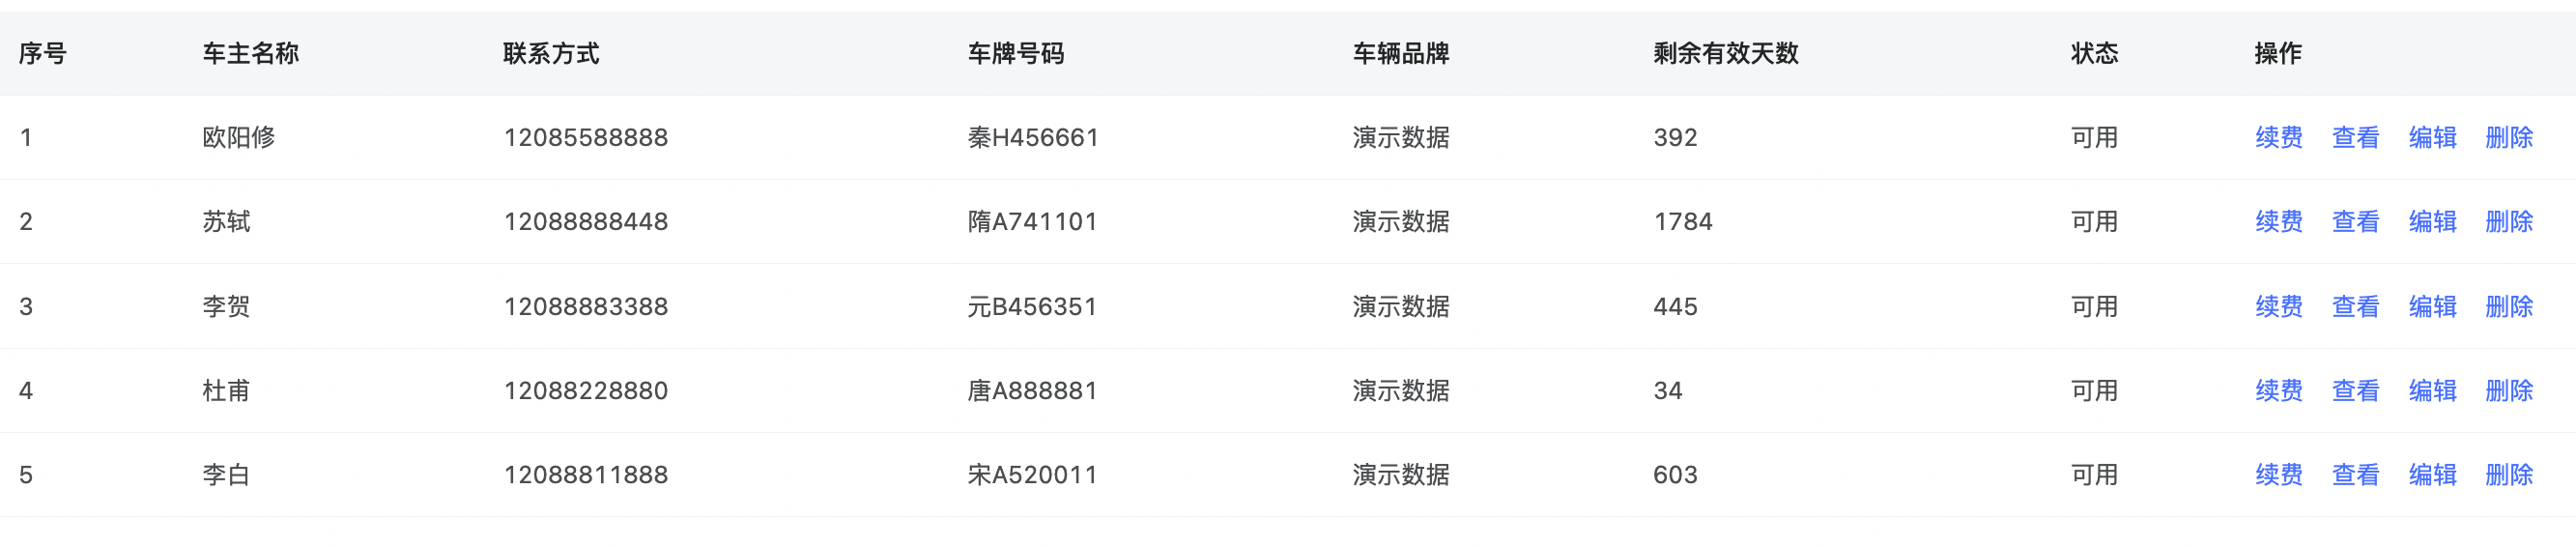Click 删除 in 苏轼's row
2576x547 pixels.
pos(2510,222)
